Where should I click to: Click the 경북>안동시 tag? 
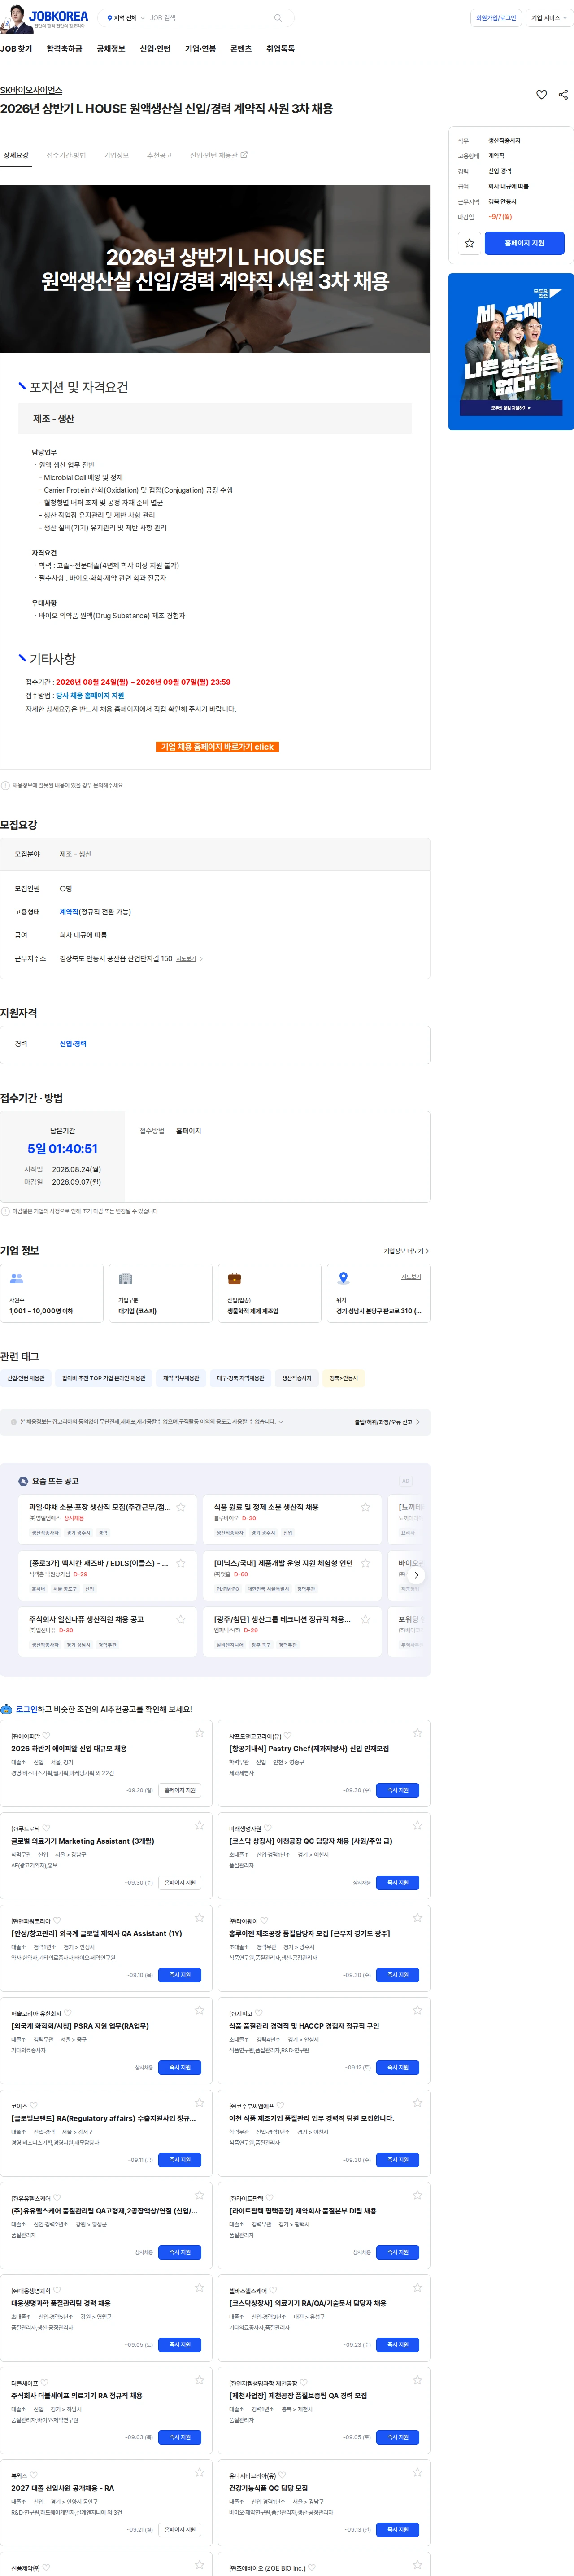[343, 1377]
